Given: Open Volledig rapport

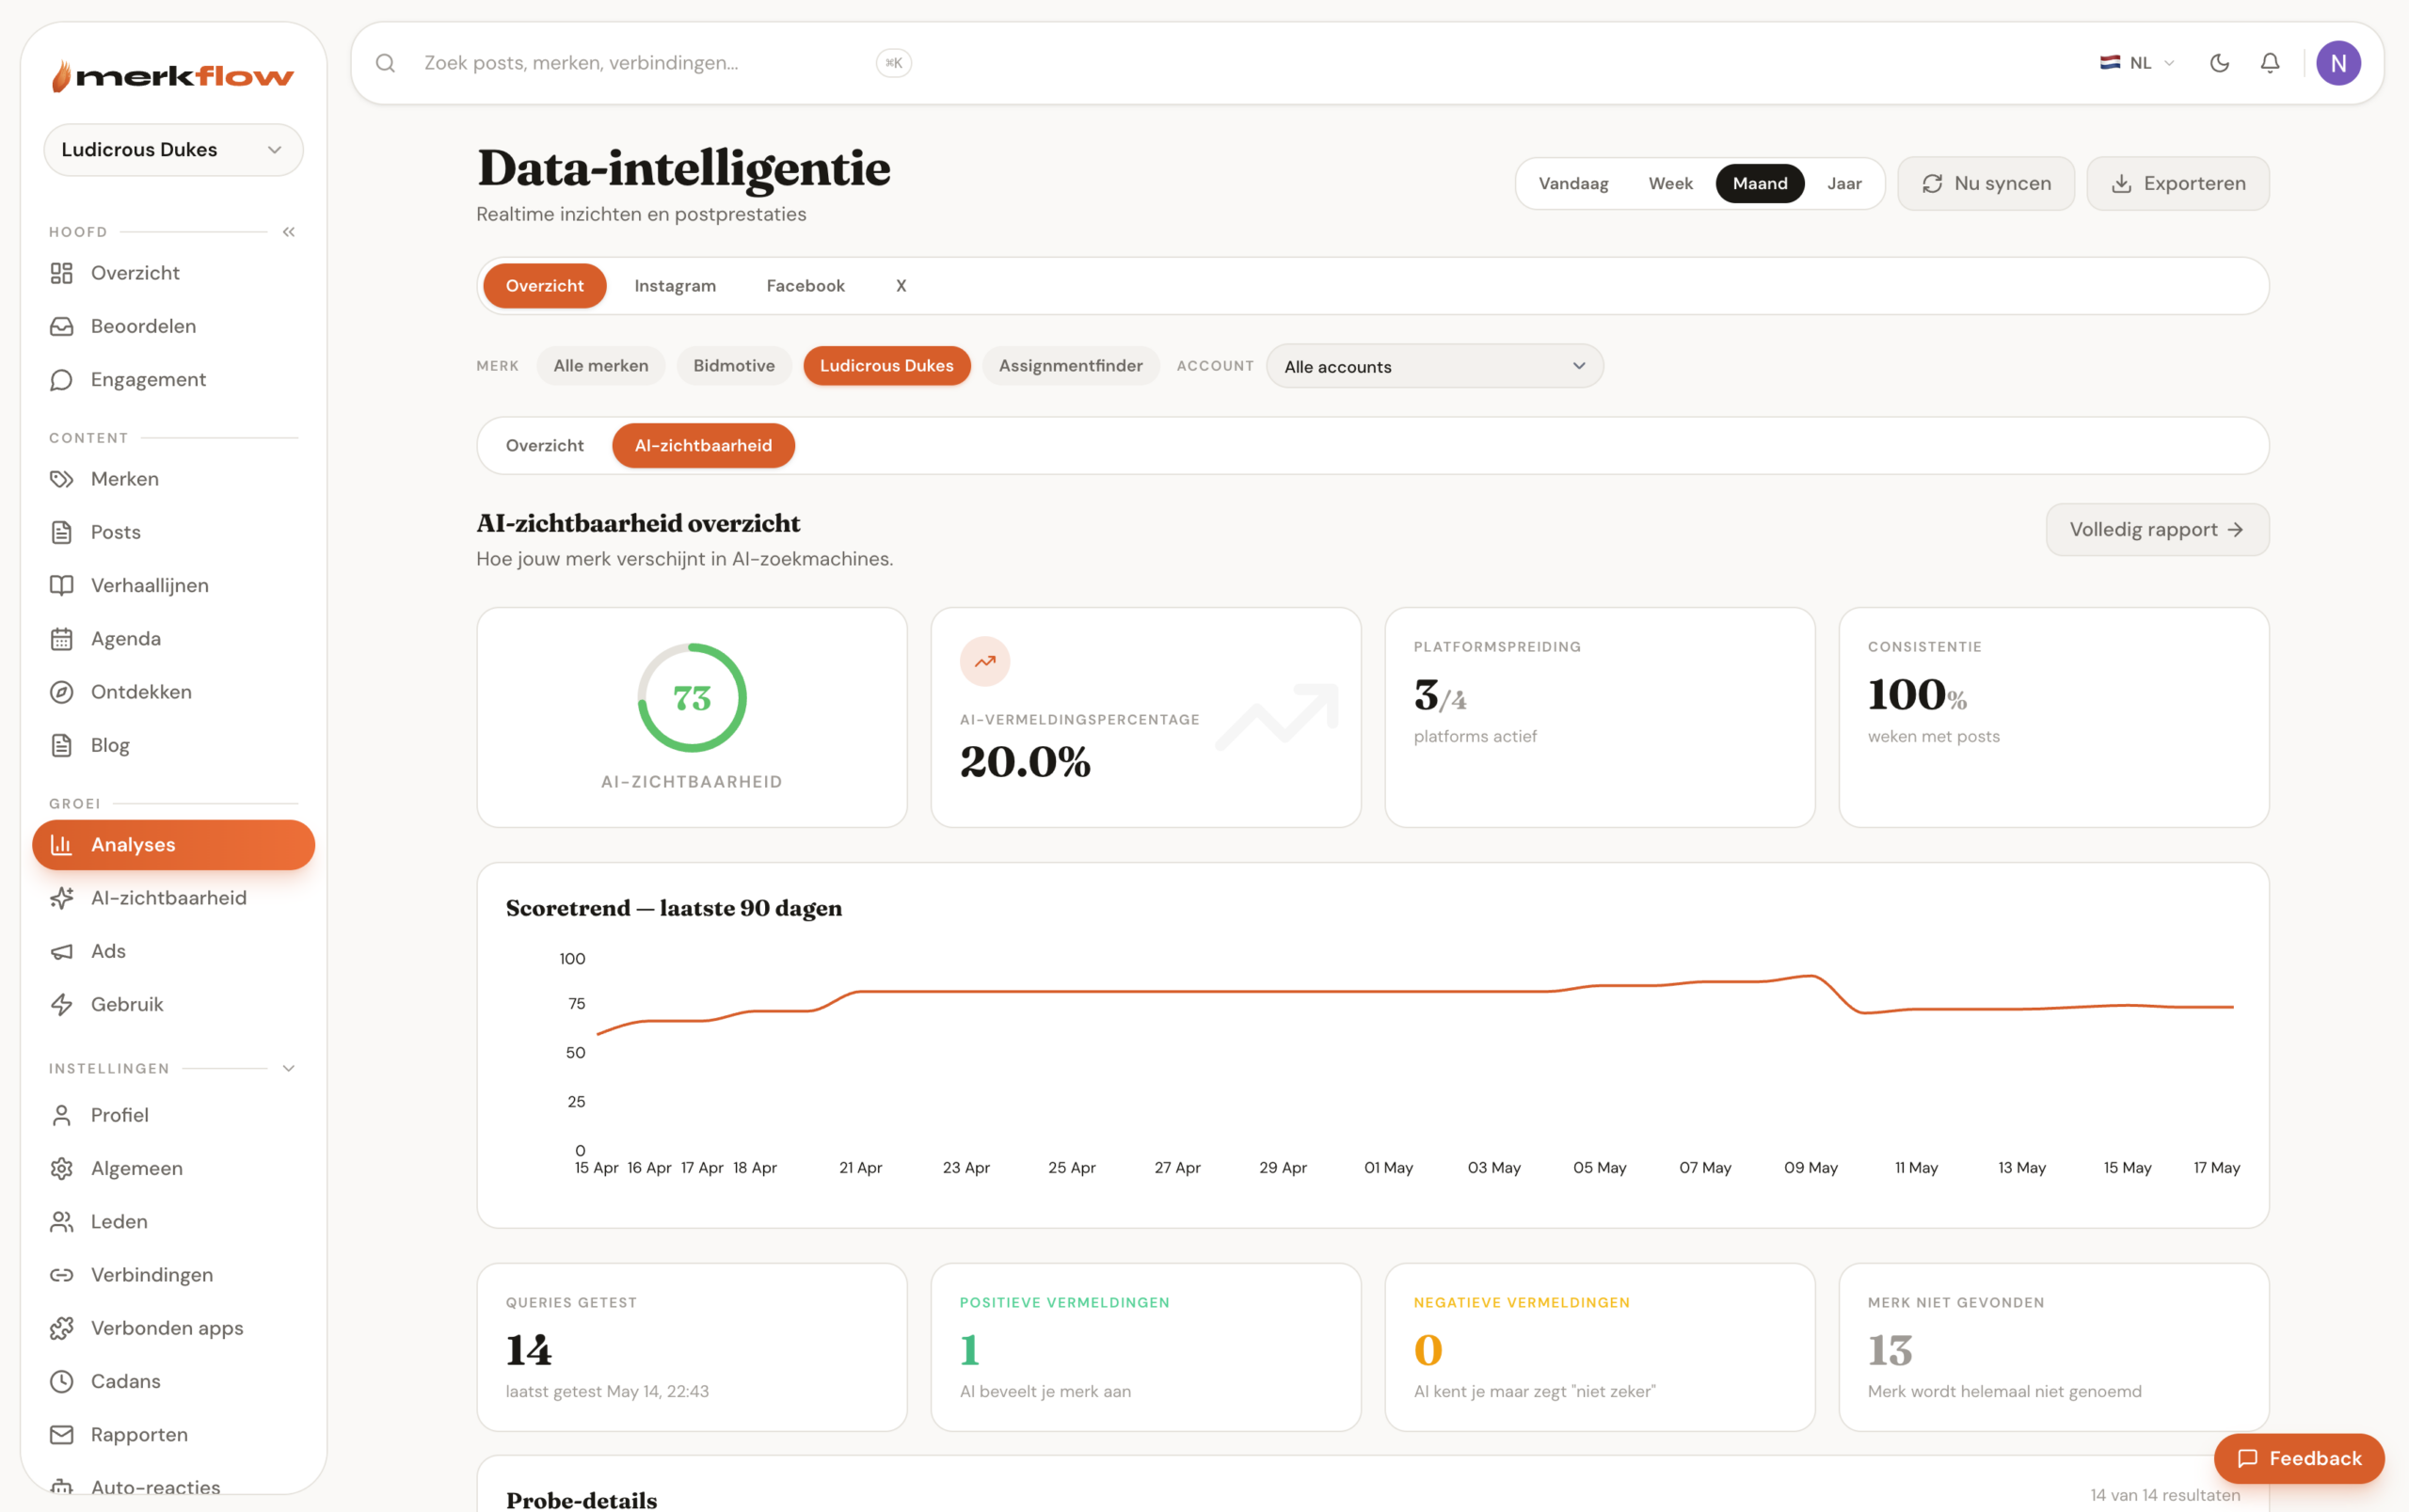Looking at the screenshot, I should coord(2157,530).
